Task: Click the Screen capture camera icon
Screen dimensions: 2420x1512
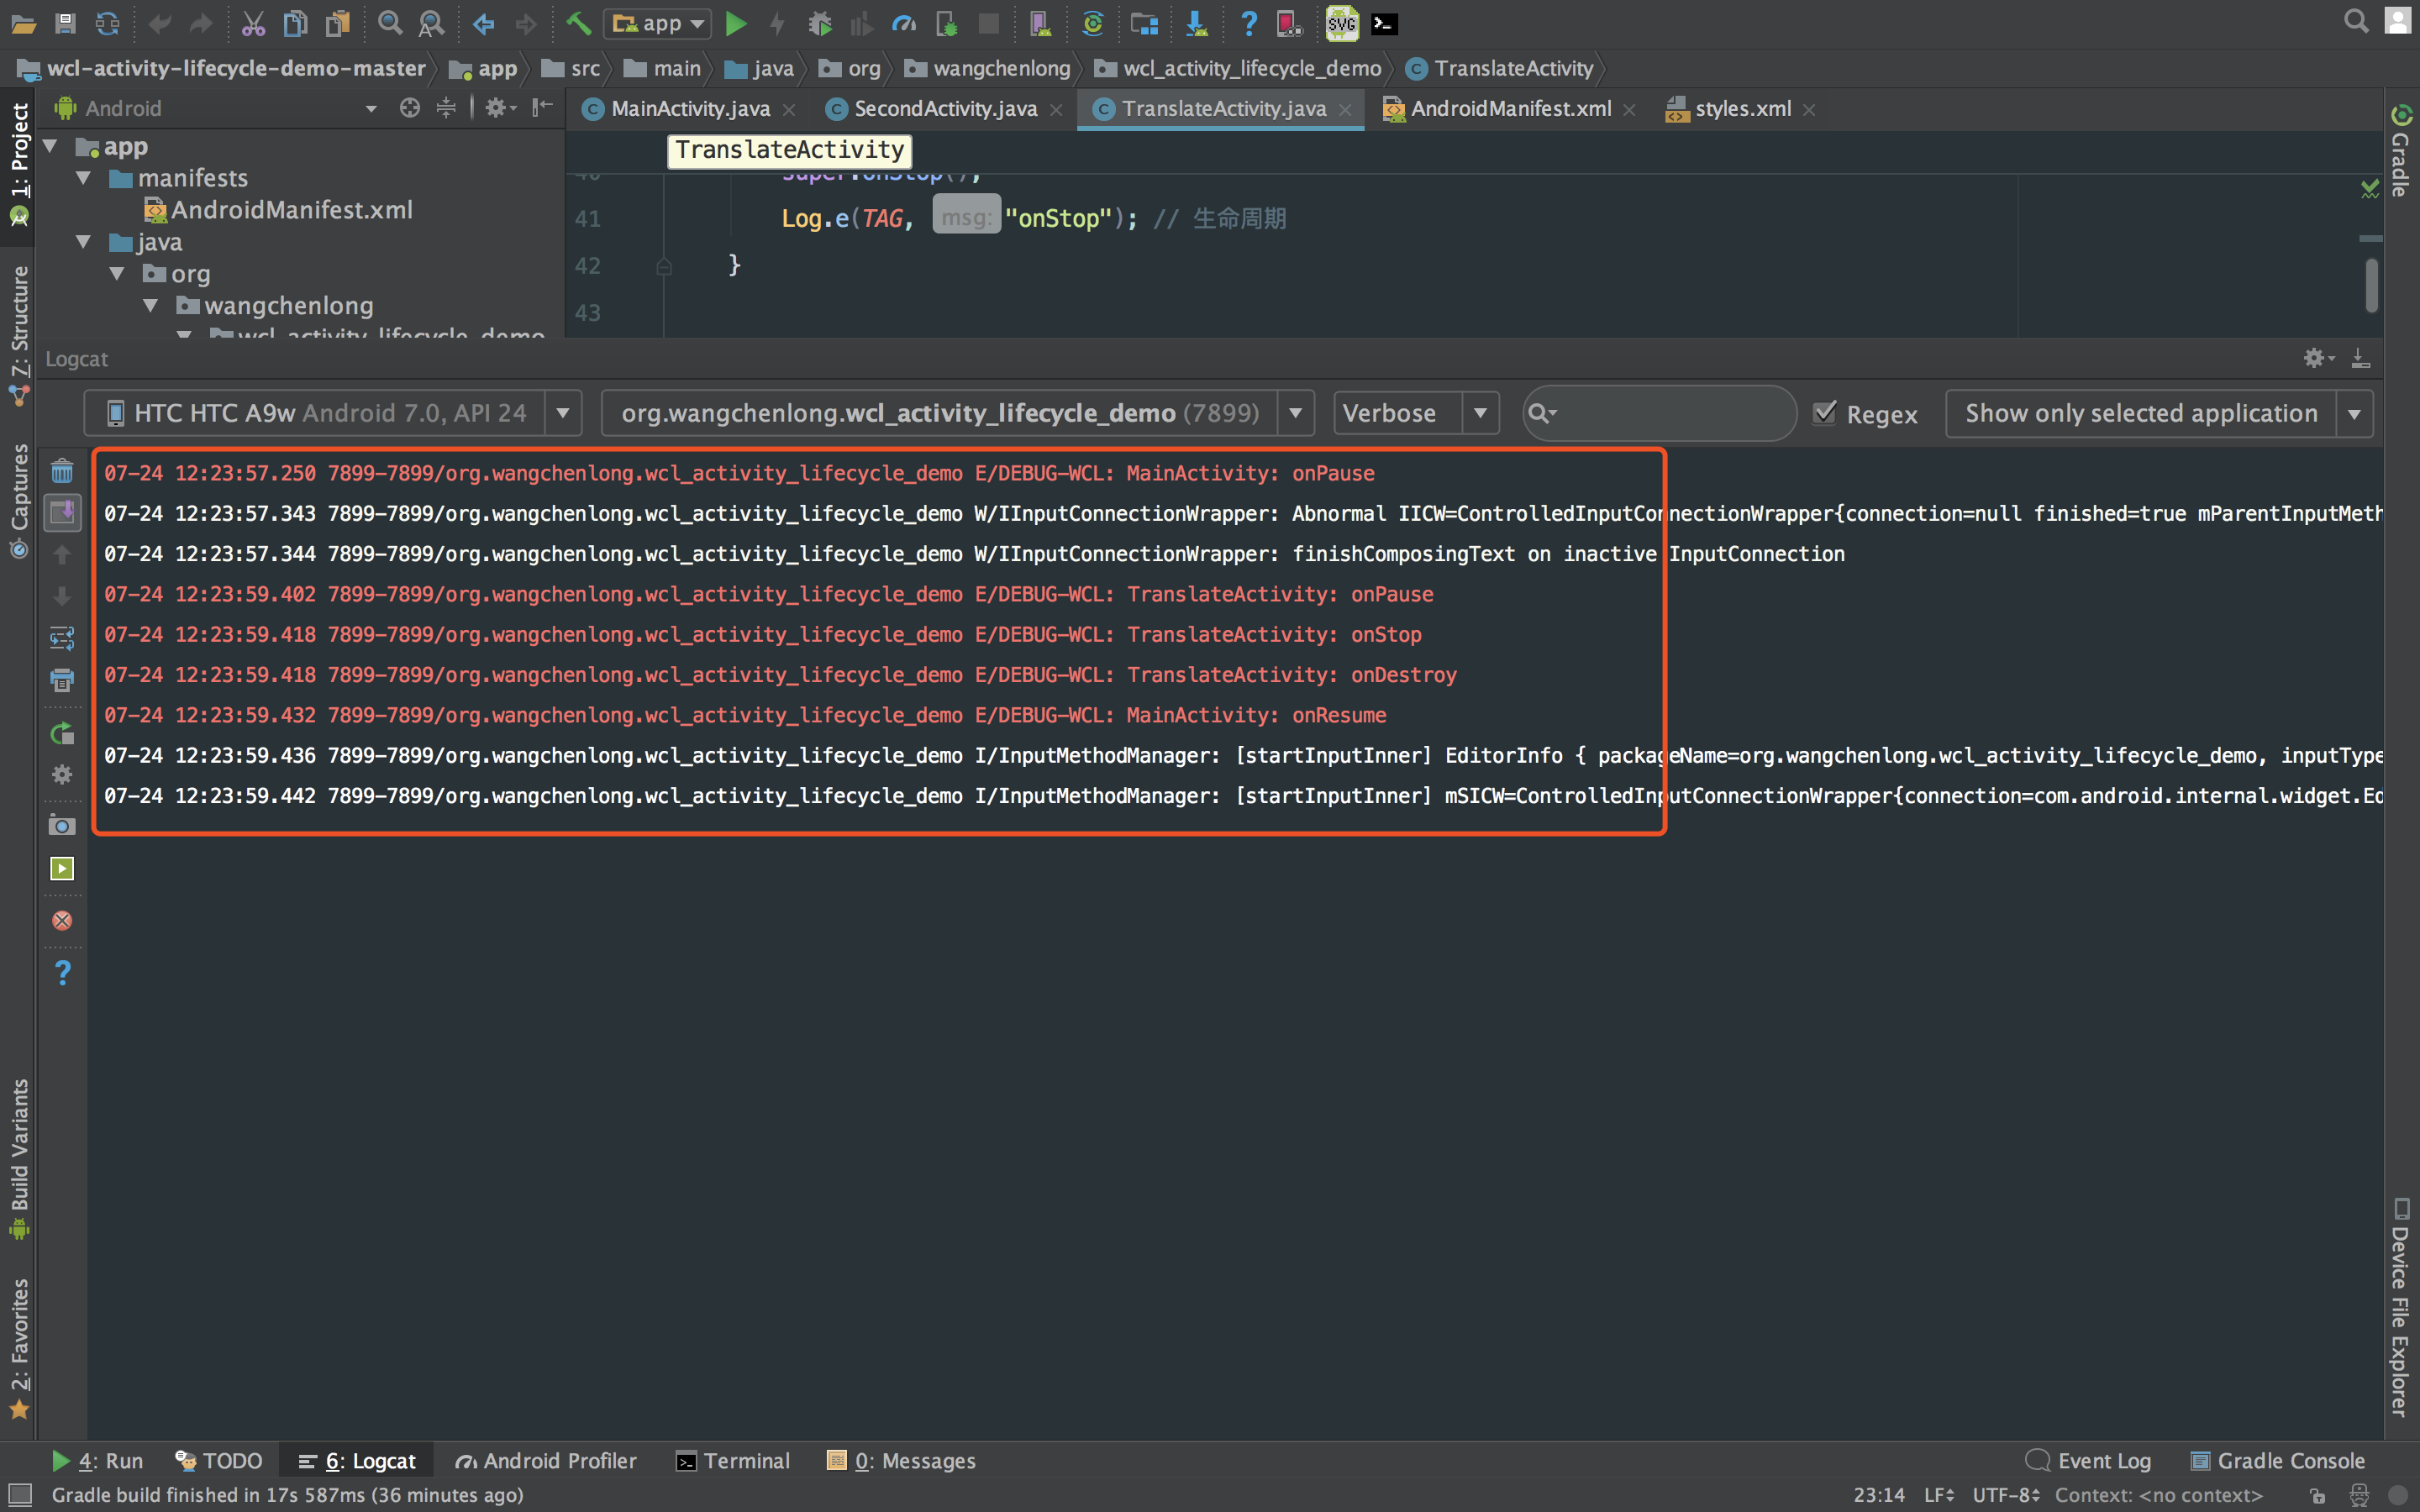Action: click(62, 826)
